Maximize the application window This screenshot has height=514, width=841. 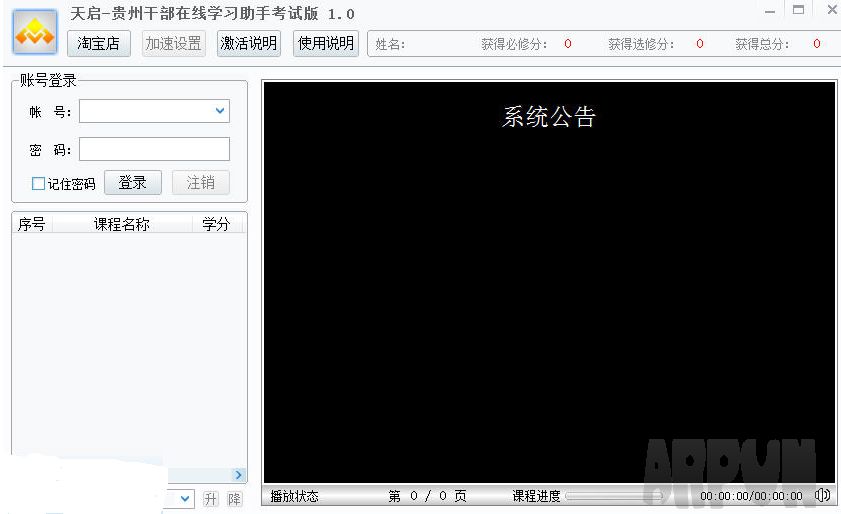click(799, 10)
